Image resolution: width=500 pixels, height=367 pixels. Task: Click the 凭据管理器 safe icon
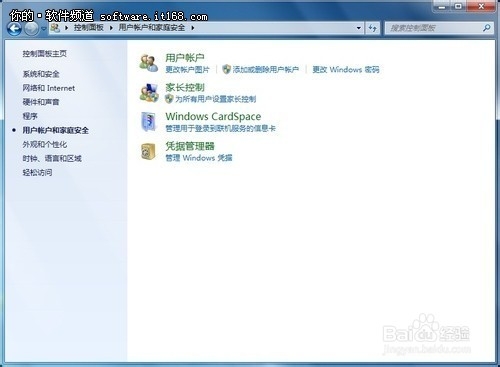(148, 151)
